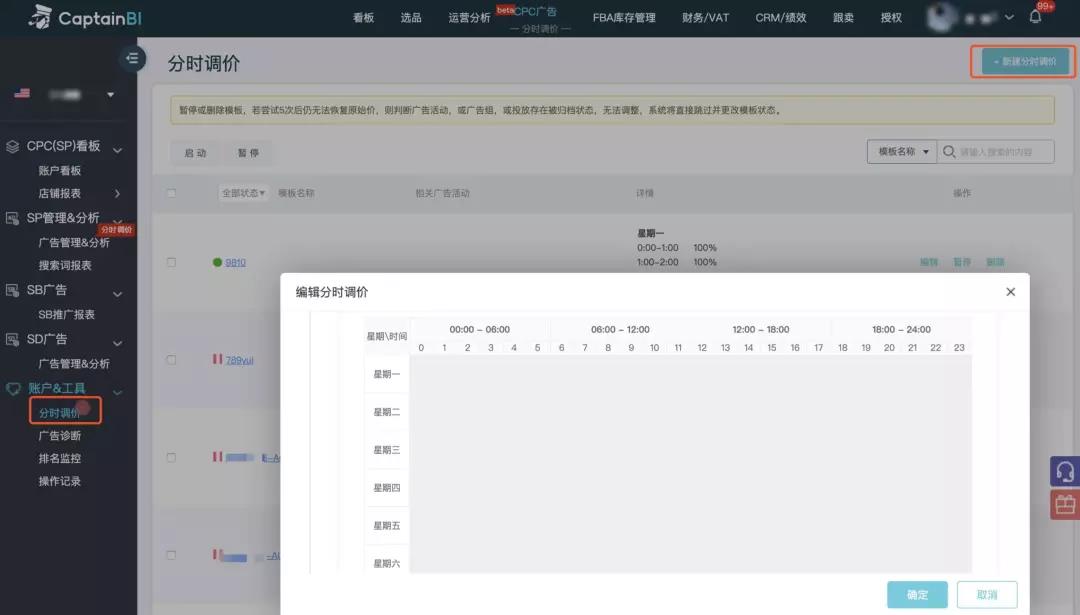Screen dimensions: 1080x615
Task: Click the 账户&工具 shield icon
Action: tap(13, 388)
